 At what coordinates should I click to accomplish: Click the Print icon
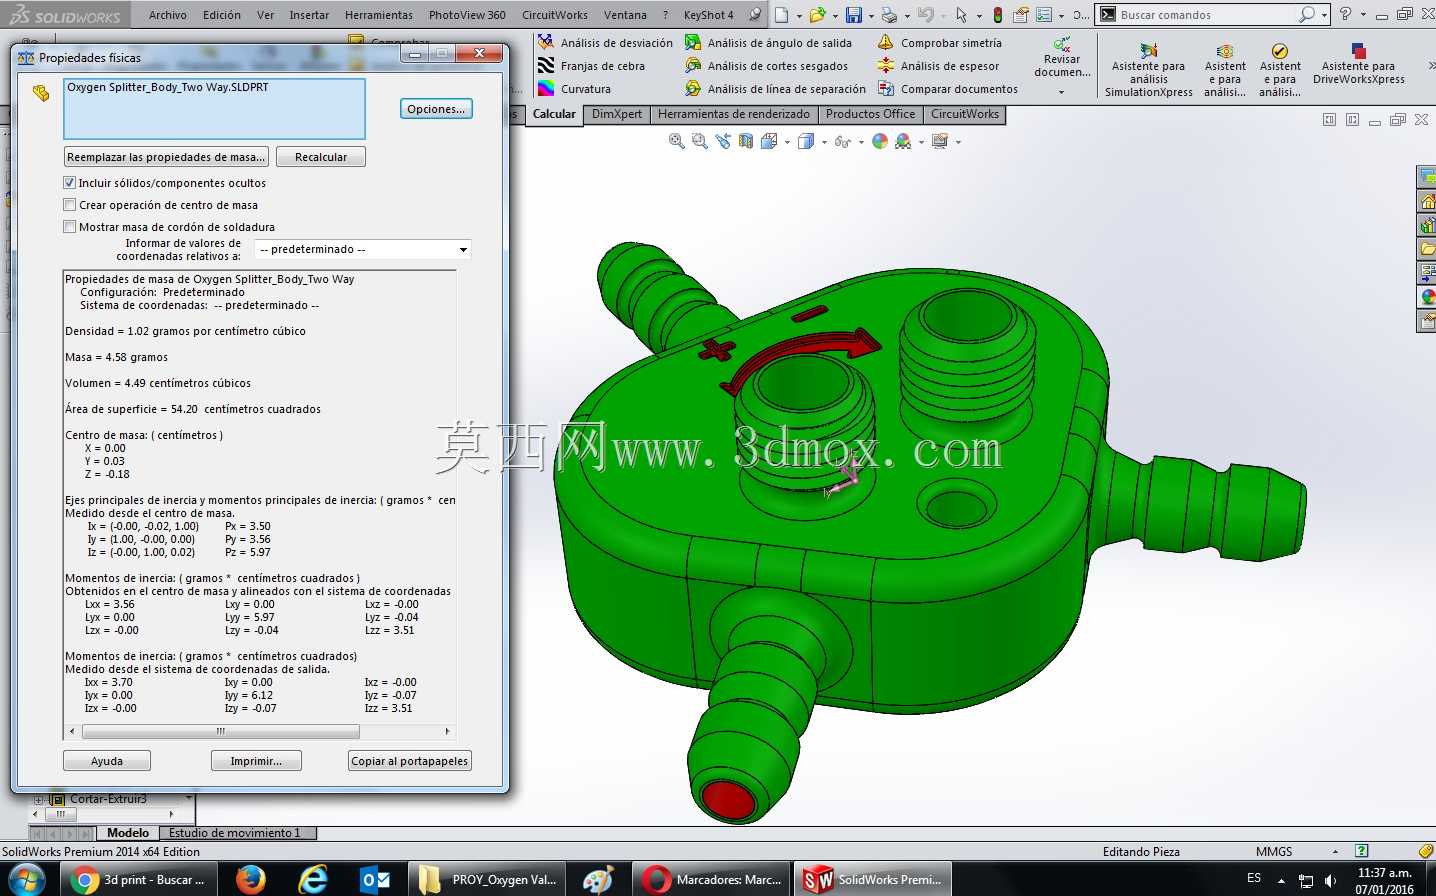pyautogui.click(x=889, y=15)
